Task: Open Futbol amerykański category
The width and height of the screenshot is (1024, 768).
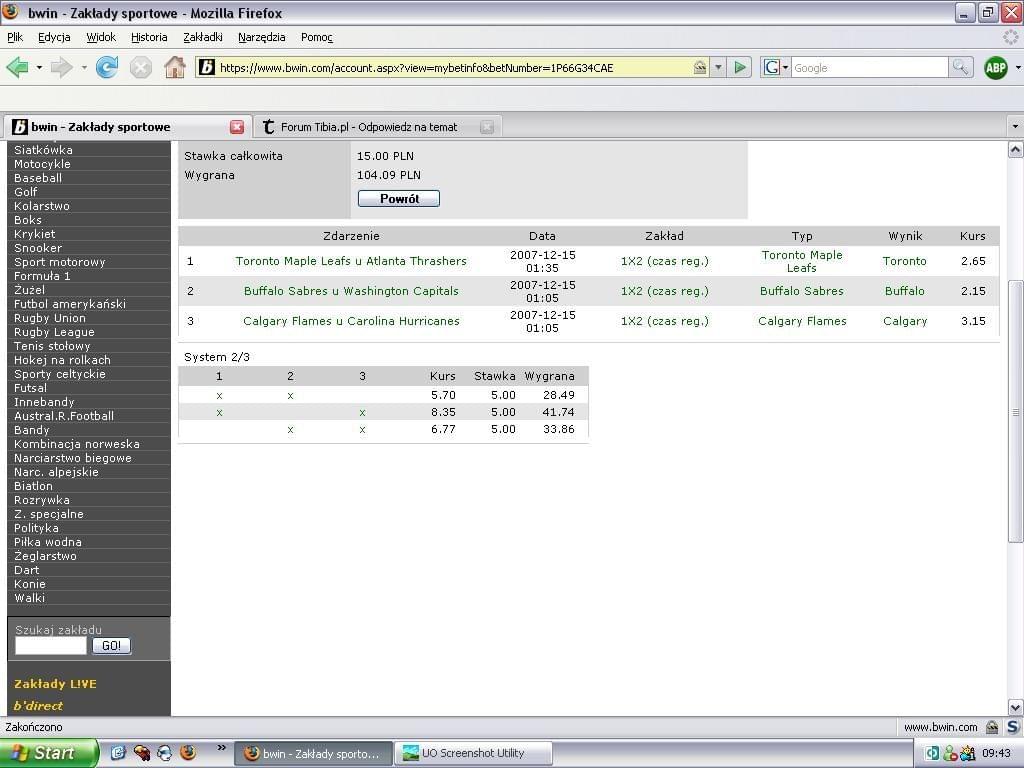Action: [70, 304]
